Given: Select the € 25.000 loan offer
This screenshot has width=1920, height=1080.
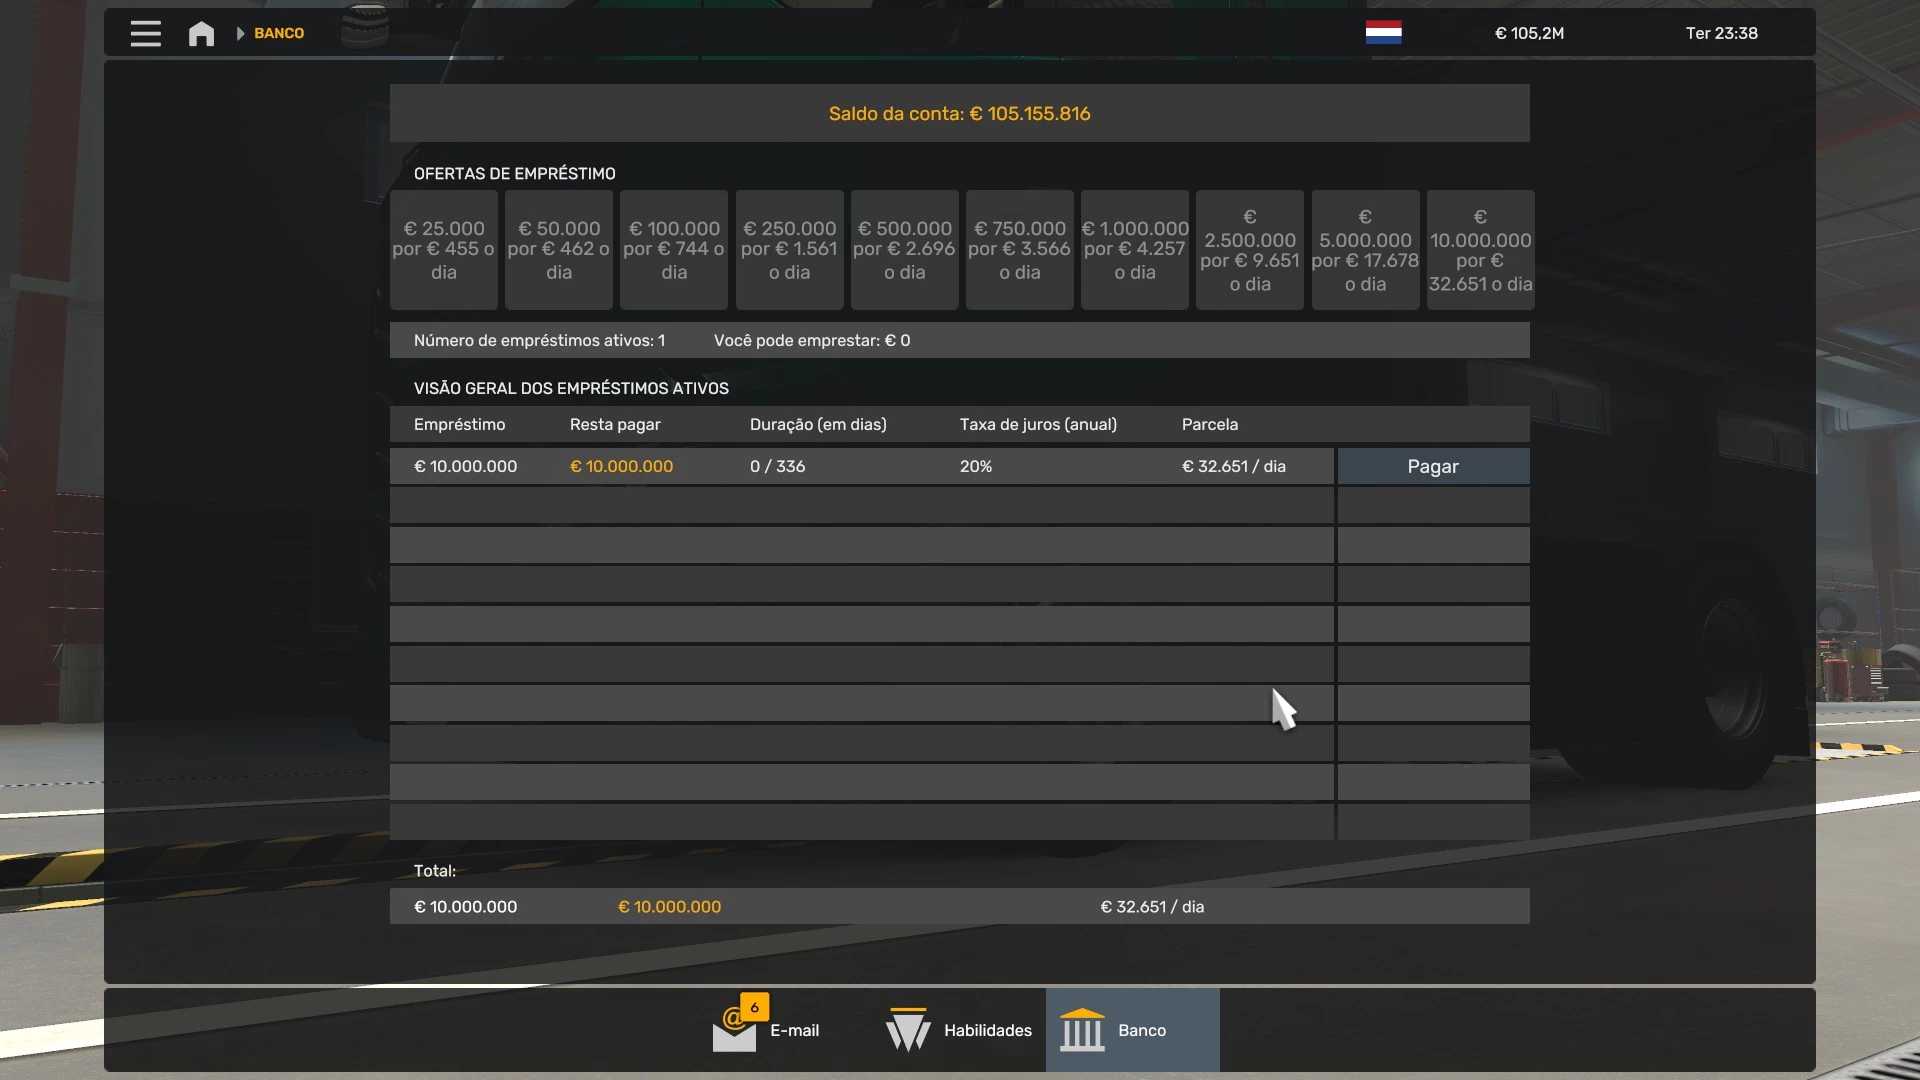Looking at the screenshot, I should (x=443, y=250).
